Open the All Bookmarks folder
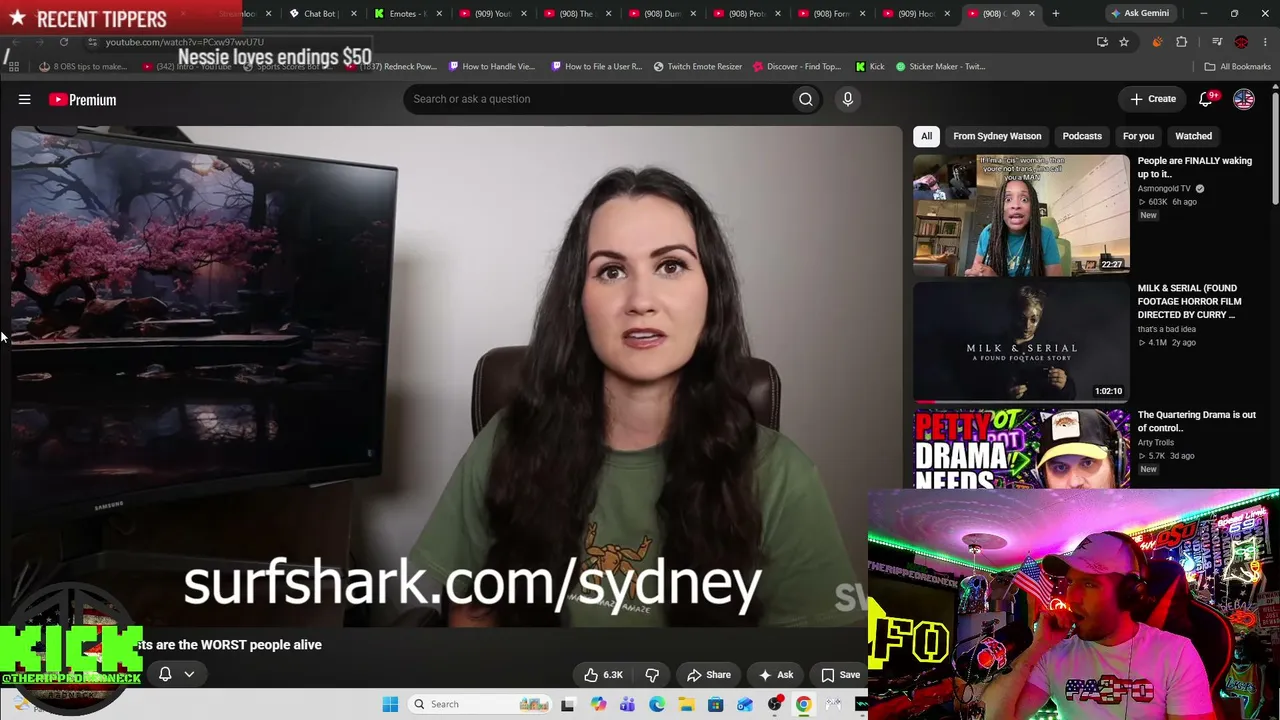This screenshot has height=720, width=1280. [1238, 67]
